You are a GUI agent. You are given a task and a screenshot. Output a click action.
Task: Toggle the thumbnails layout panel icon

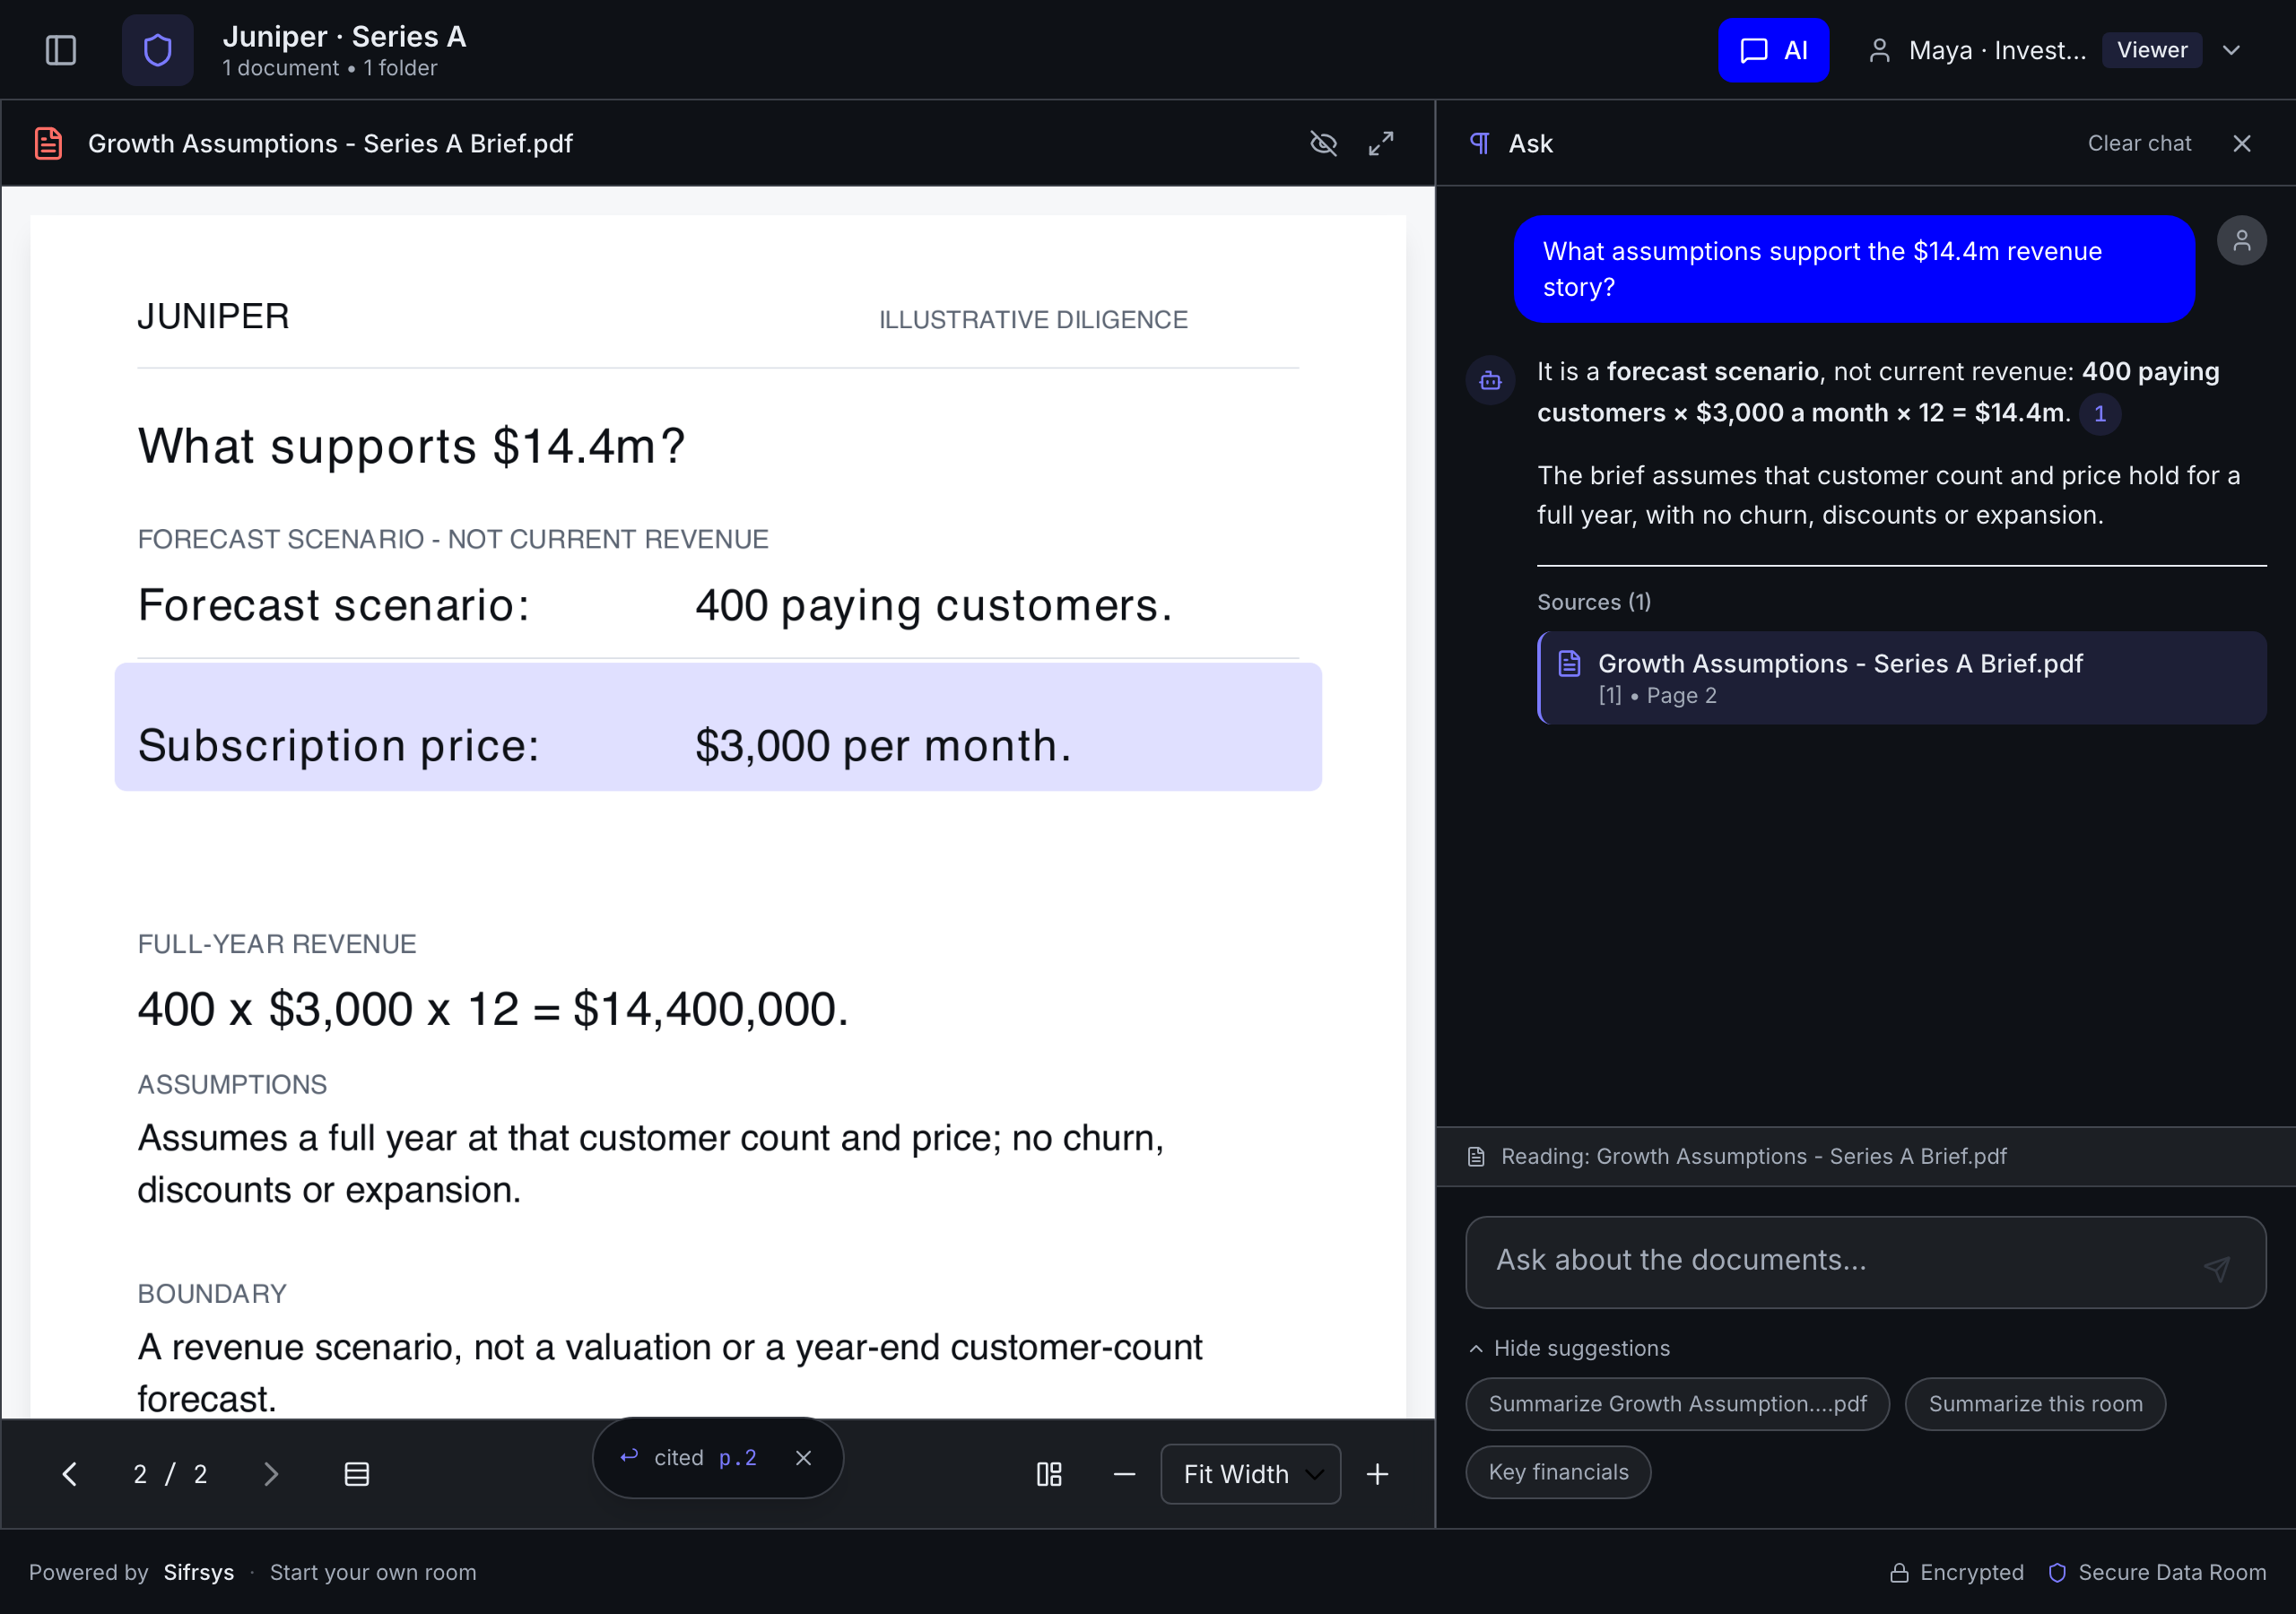click(1049, 1473)
